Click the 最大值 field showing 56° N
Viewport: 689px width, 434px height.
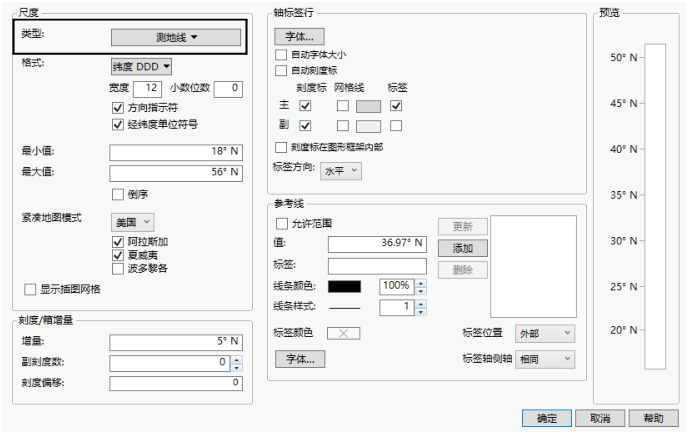point(176,173)
